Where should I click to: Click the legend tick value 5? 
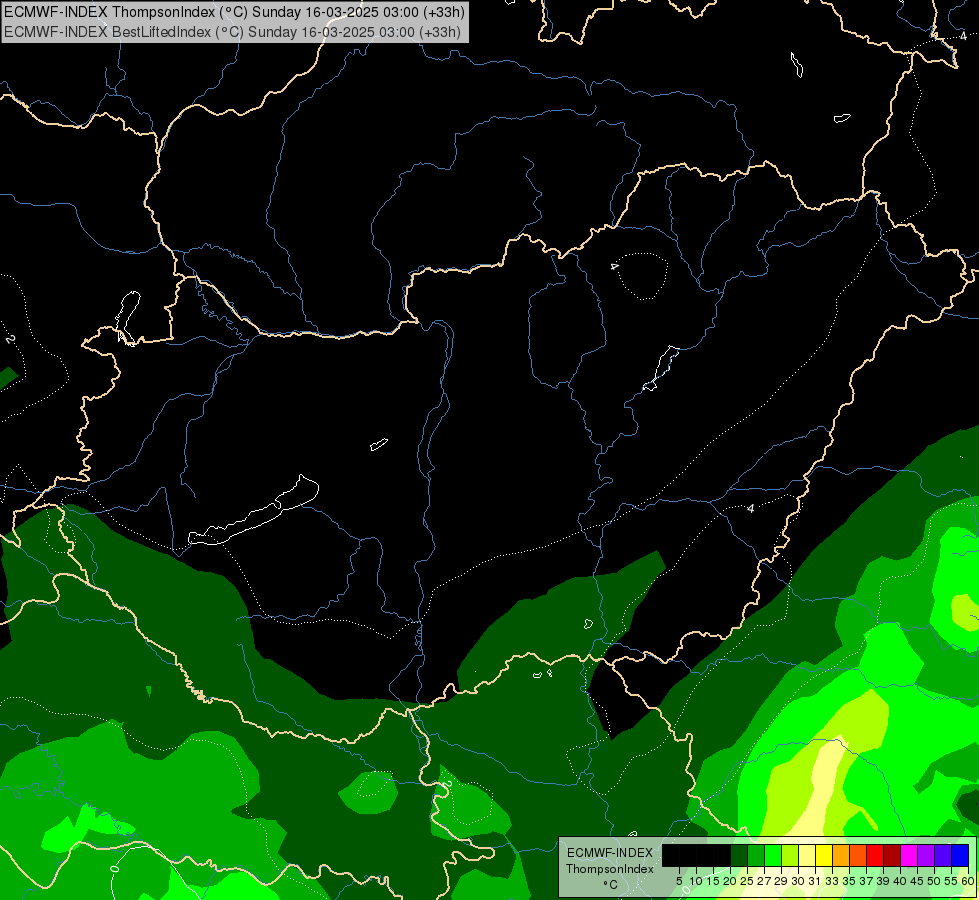click(x=679, y=881)
